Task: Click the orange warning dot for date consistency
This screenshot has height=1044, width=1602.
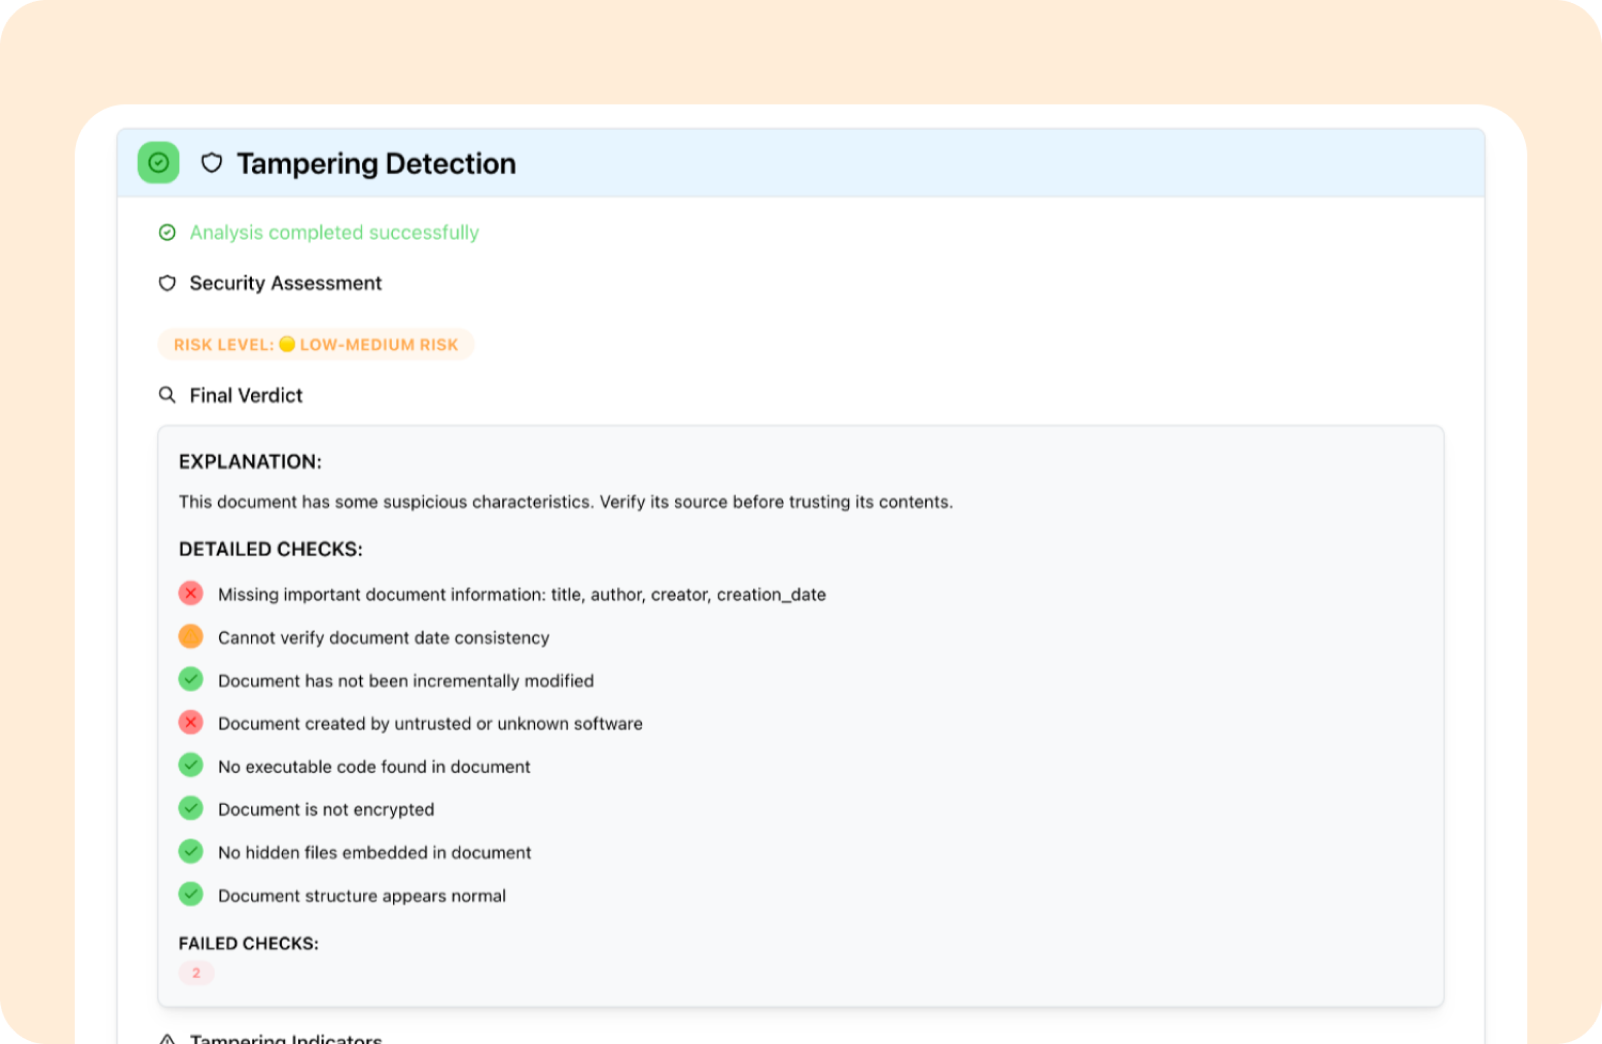Action: (191, 637)
